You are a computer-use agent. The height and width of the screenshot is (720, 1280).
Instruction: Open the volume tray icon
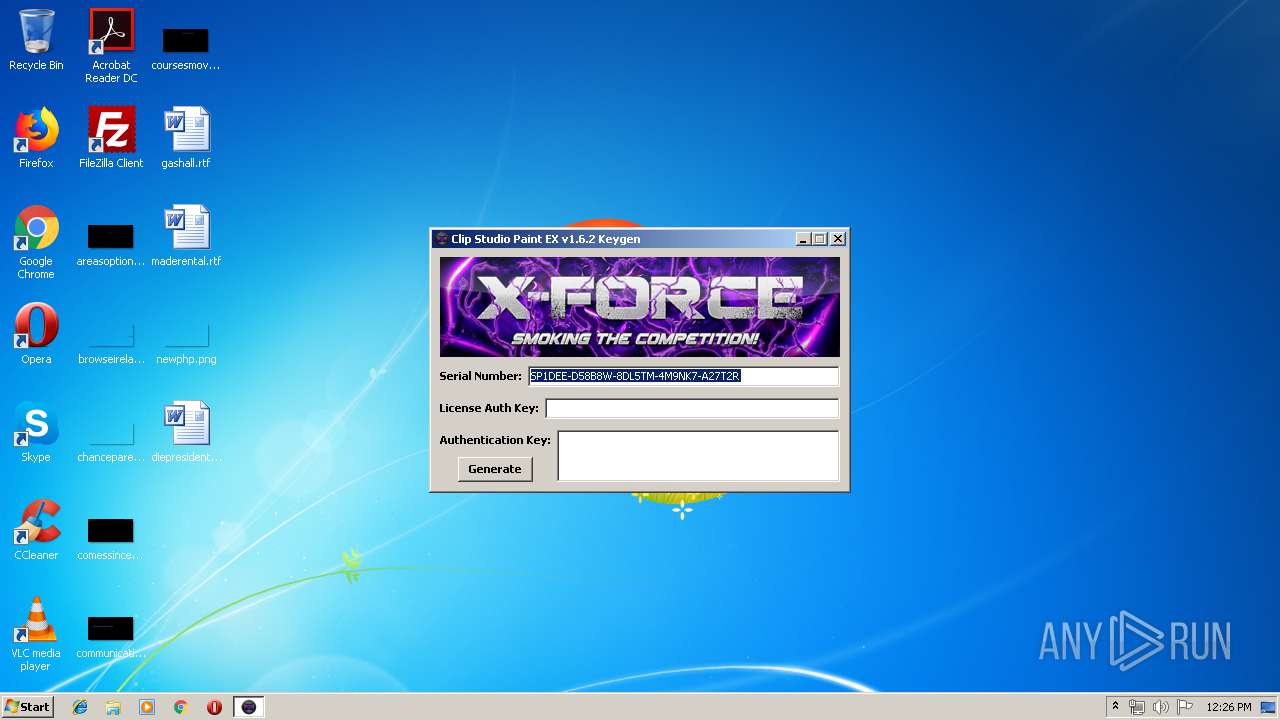pos(1161,707)
